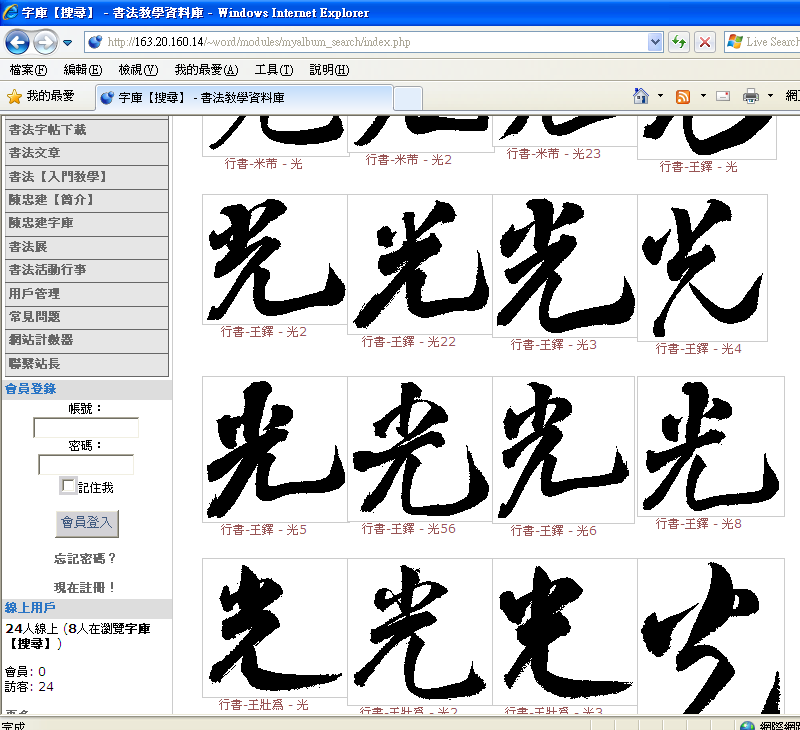Open the 工具(T) menu
The image size is (800, 730).
[274, 70]
